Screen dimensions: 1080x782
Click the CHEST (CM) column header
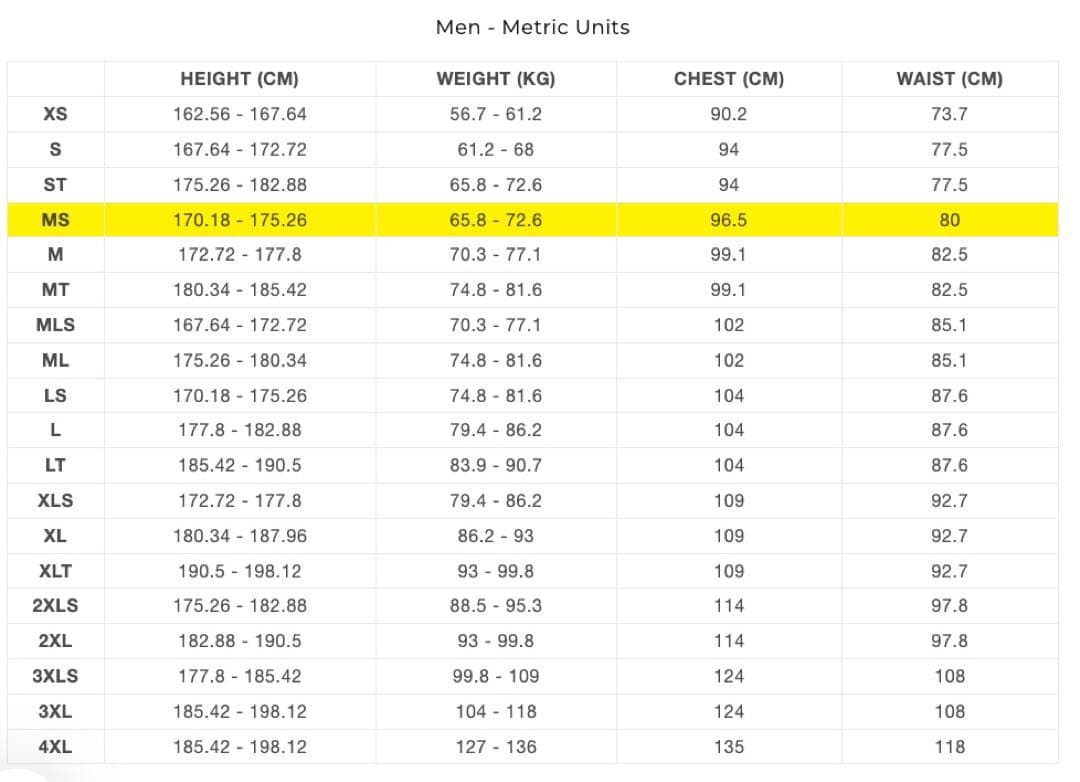coord(729,79)
